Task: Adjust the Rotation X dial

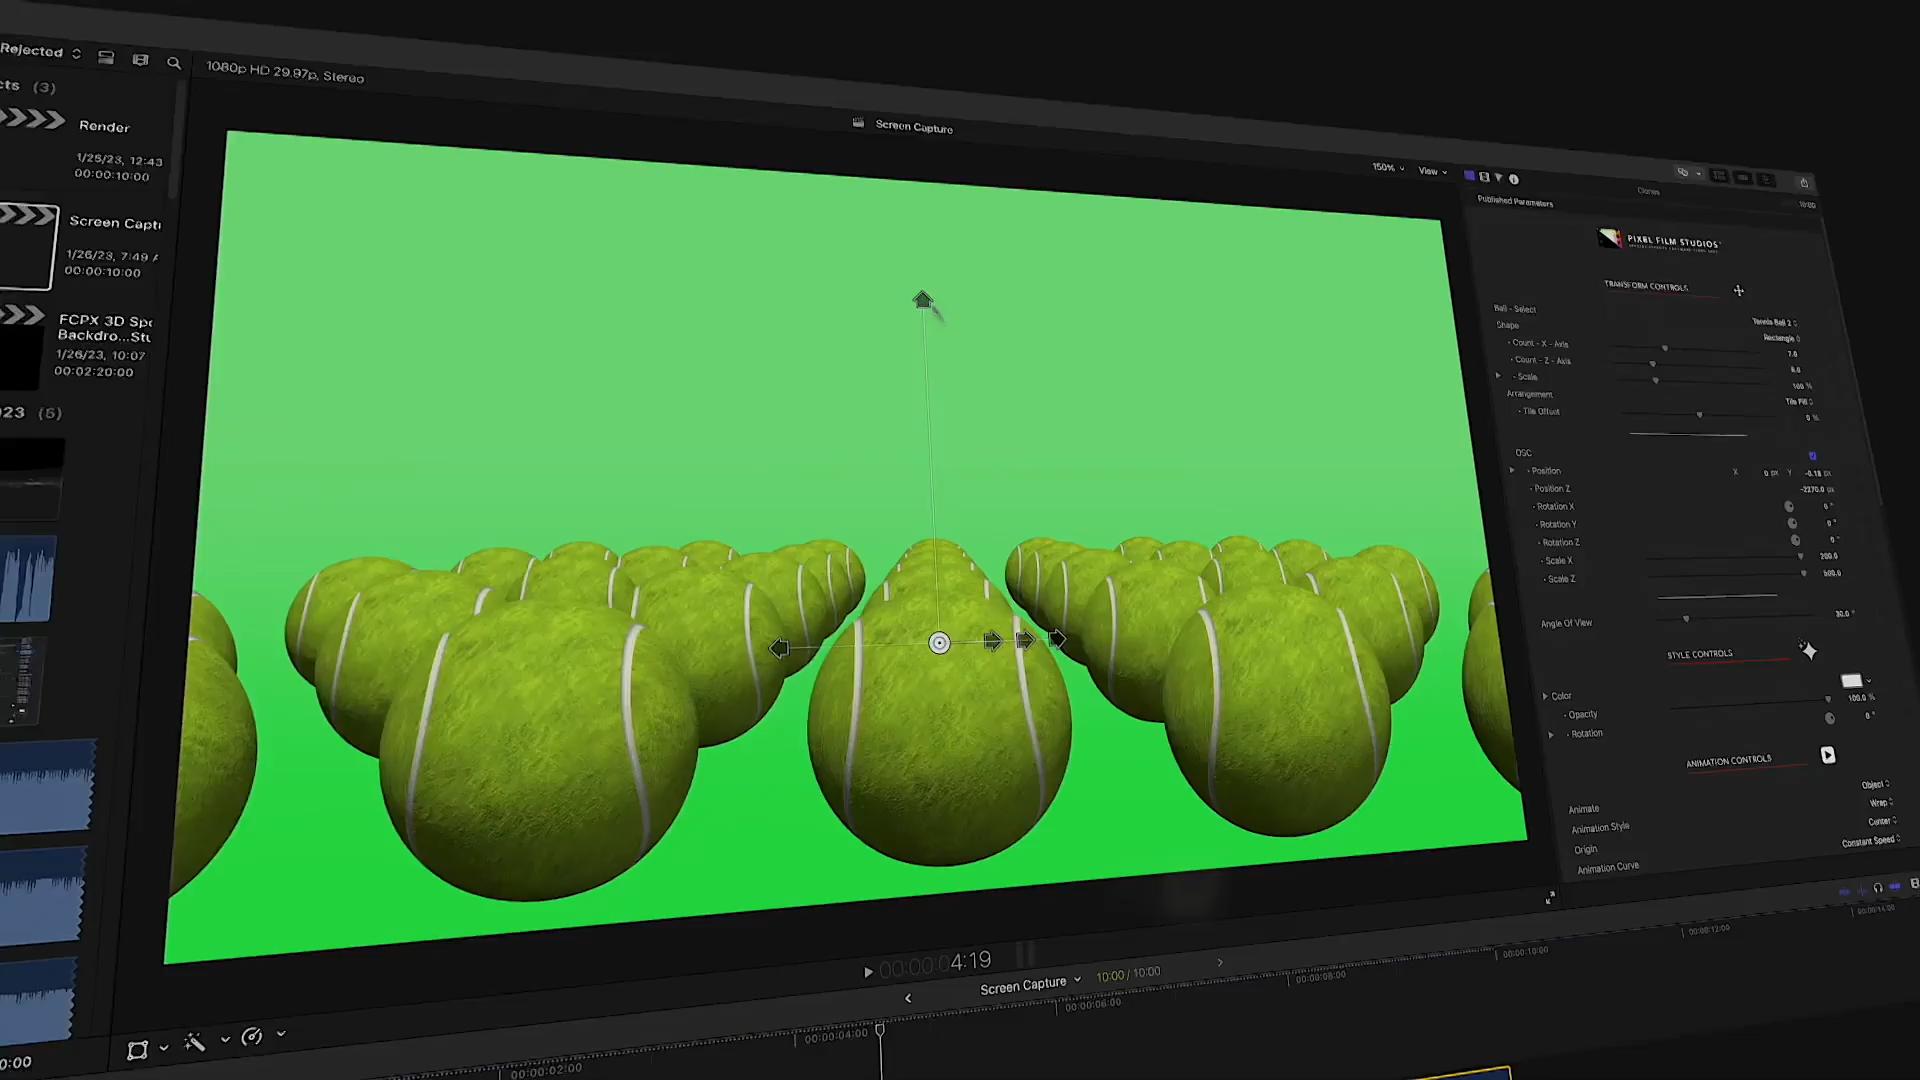Action: pos(1789,507)
